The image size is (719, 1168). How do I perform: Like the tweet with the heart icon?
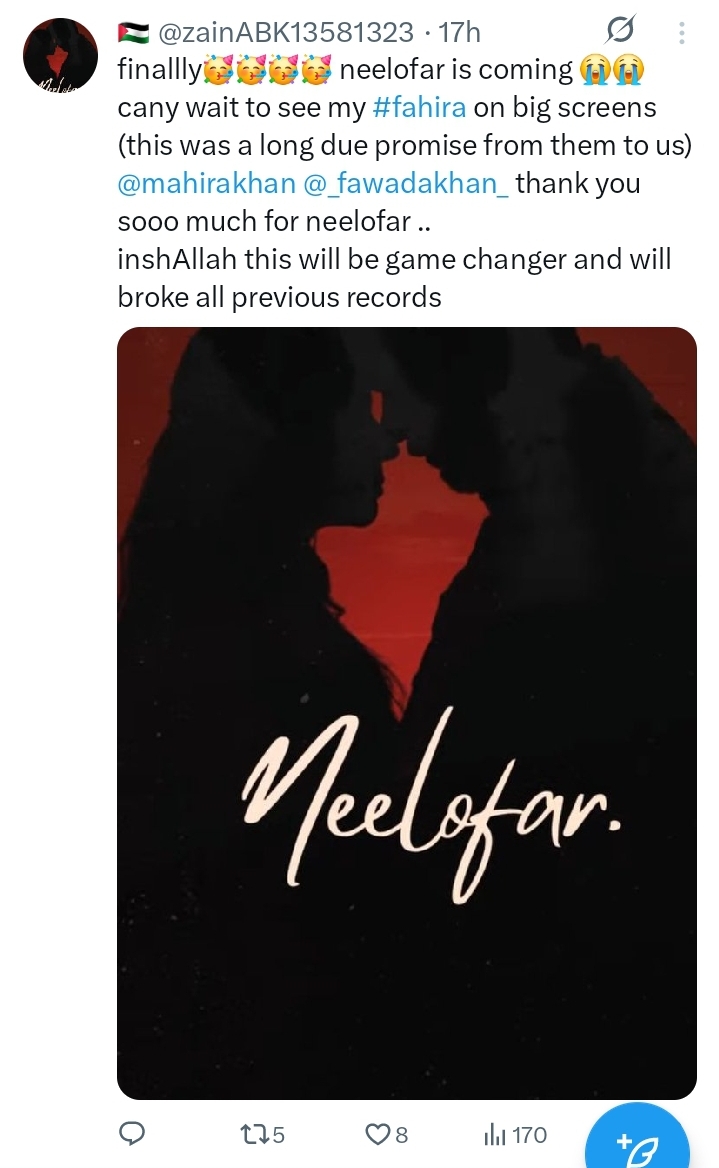[x=377, y=1134]
